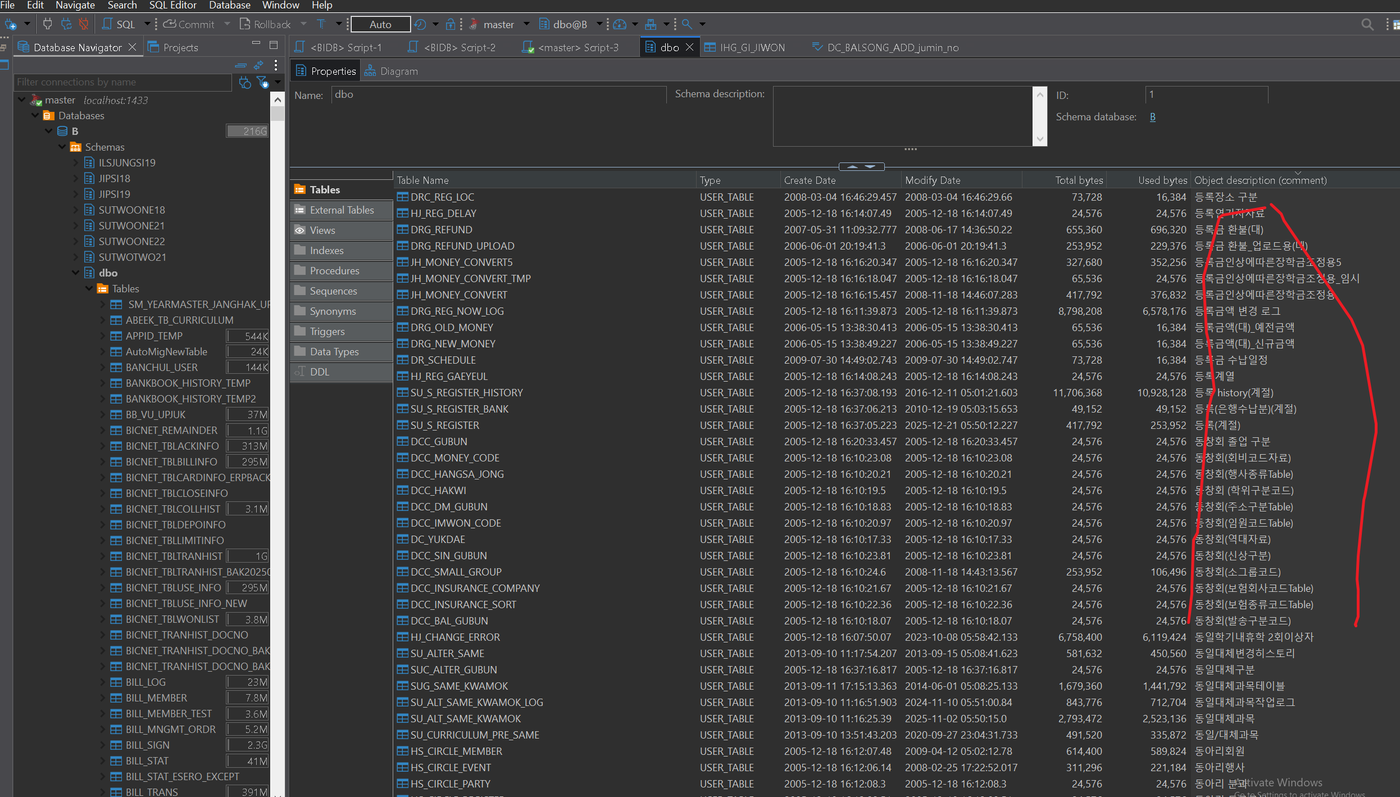This screenshot has height=797, width=1400.
Task: Open the navigator three-dot view menu
Action: [x=276, y=66]
